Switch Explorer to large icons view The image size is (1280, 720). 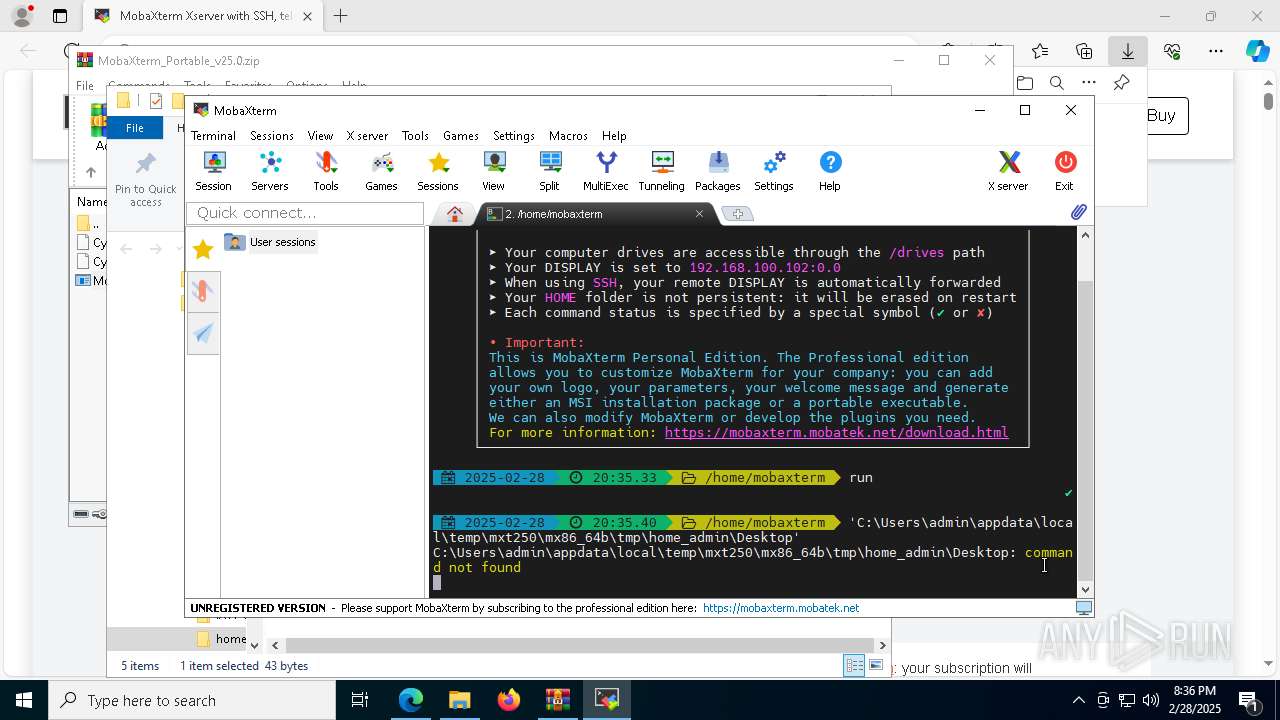tap(876, 666)
